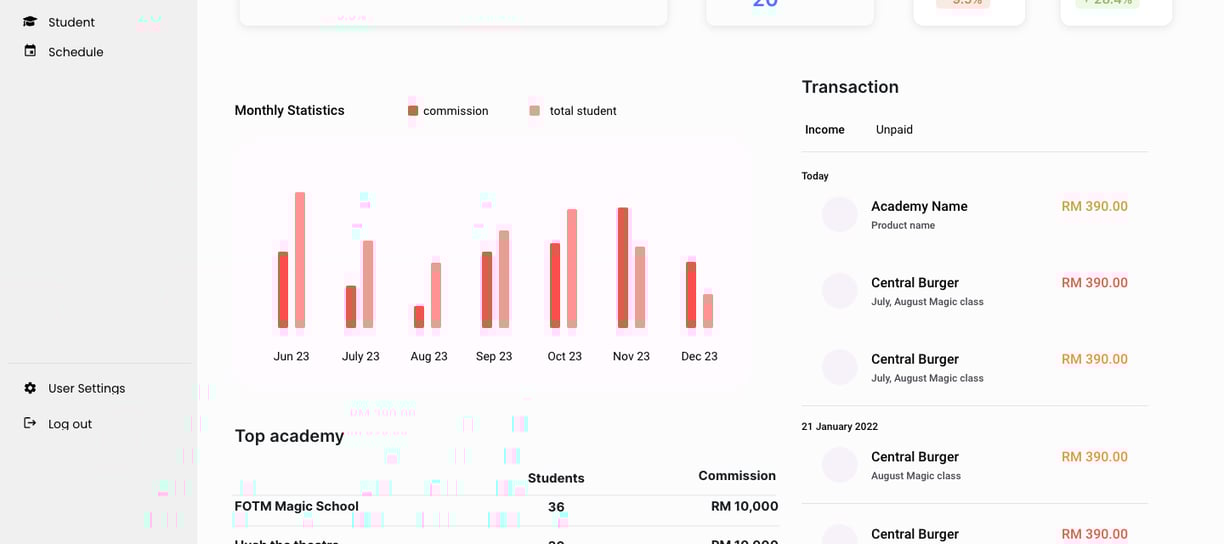Click the Transaction section heading
The width and height of the screenshot is (1224, 544).
850,87
